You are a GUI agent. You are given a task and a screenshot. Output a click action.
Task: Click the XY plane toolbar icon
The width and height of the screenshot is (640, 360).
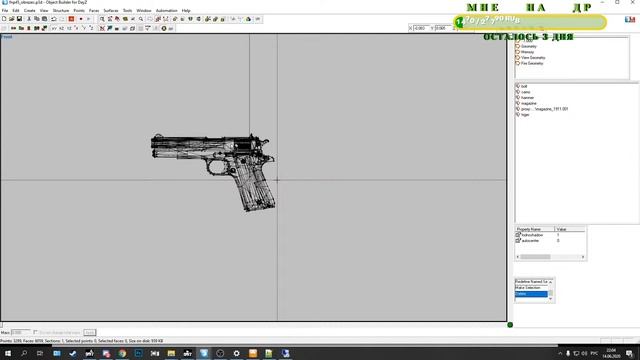pos(54,29)
